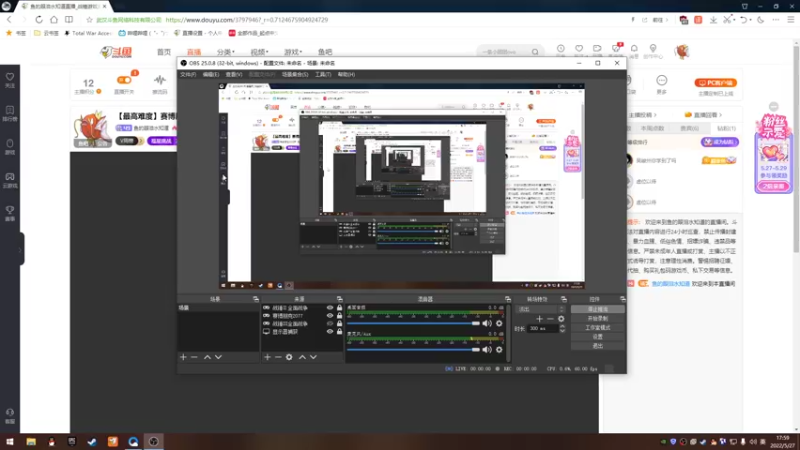Remove selected source with minus icon

(x=278, y=357)
